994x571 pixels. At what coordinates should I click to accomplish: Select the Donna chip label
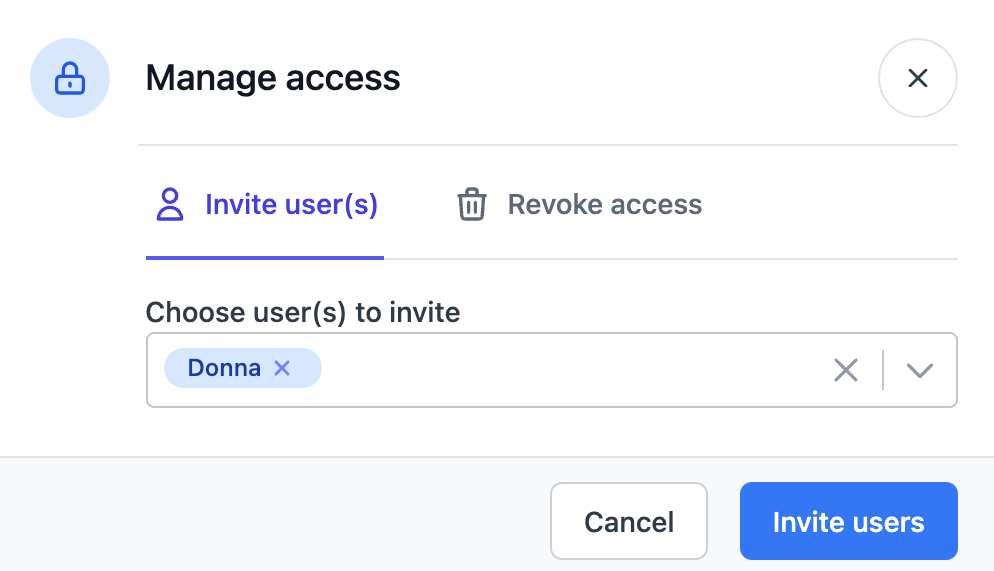[x=224, y=368]
